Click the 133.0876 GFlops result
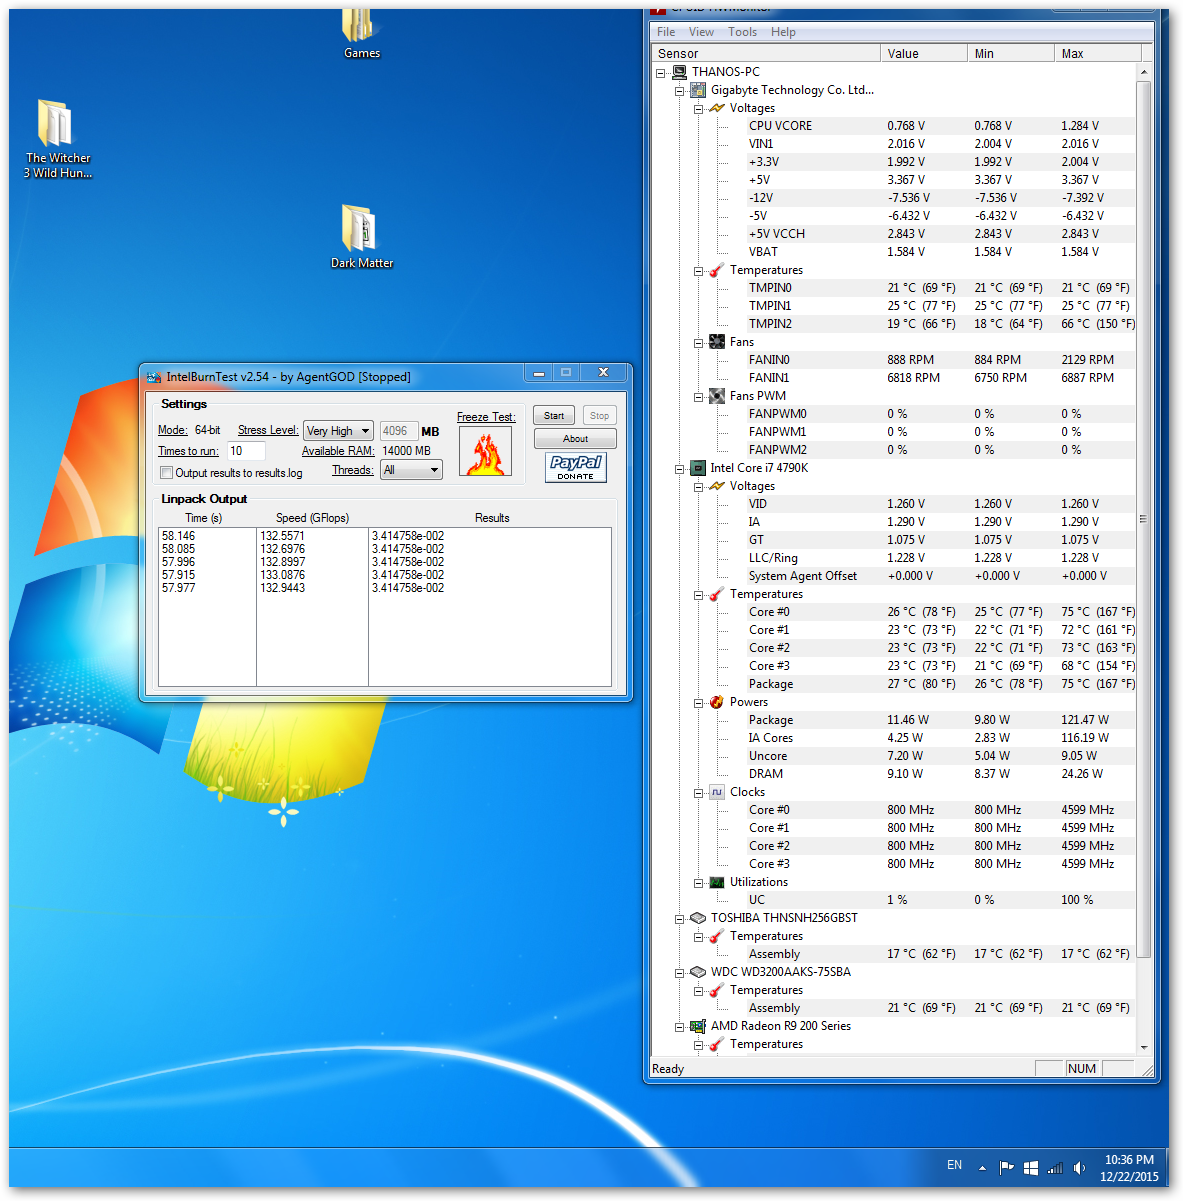Image resolution: width=1183 pixels, height=1201 pixels. 283,575
